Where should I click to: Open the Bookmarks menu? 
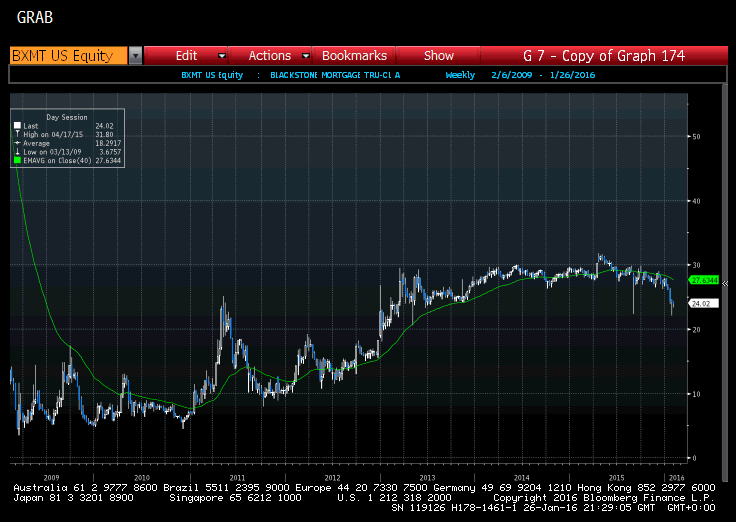tap(354, 56)
